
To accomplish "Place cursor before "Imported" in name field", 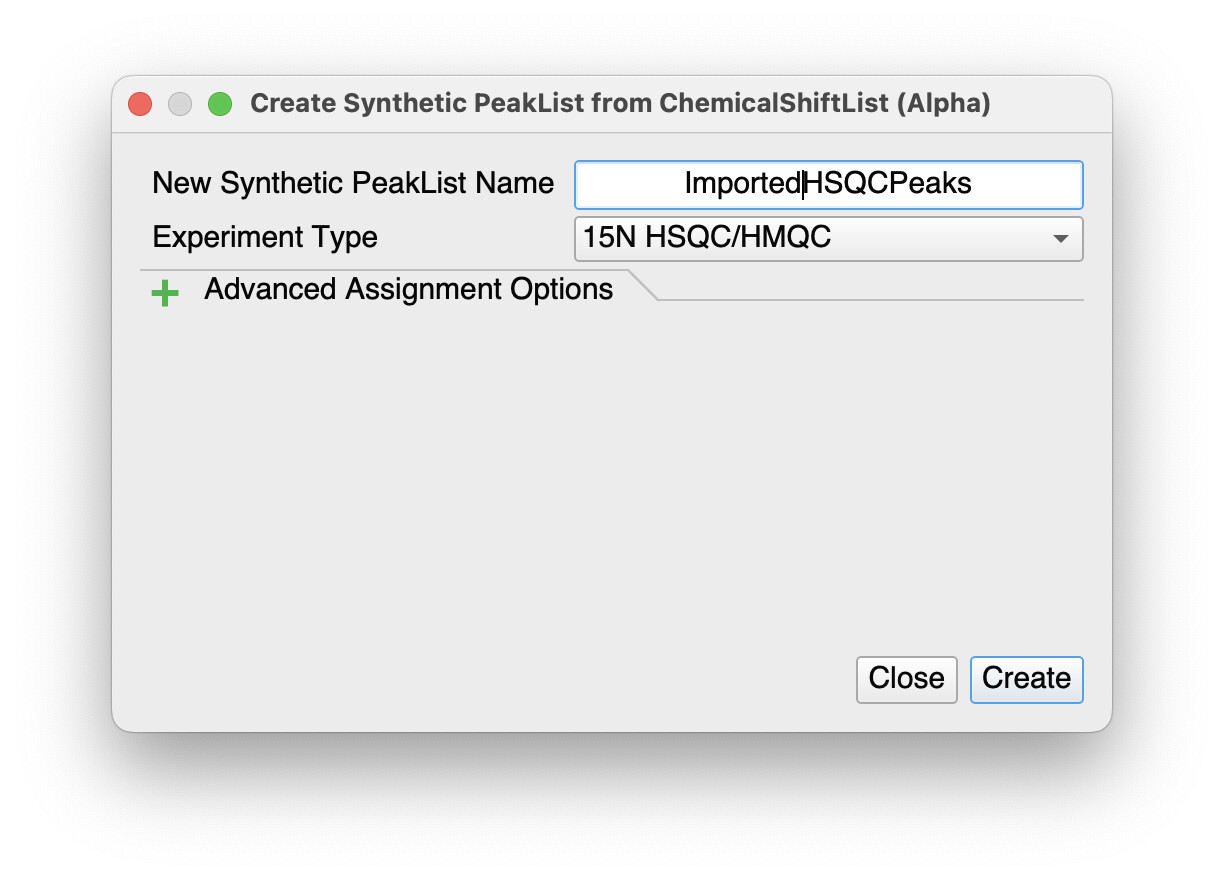I will 685,185.
